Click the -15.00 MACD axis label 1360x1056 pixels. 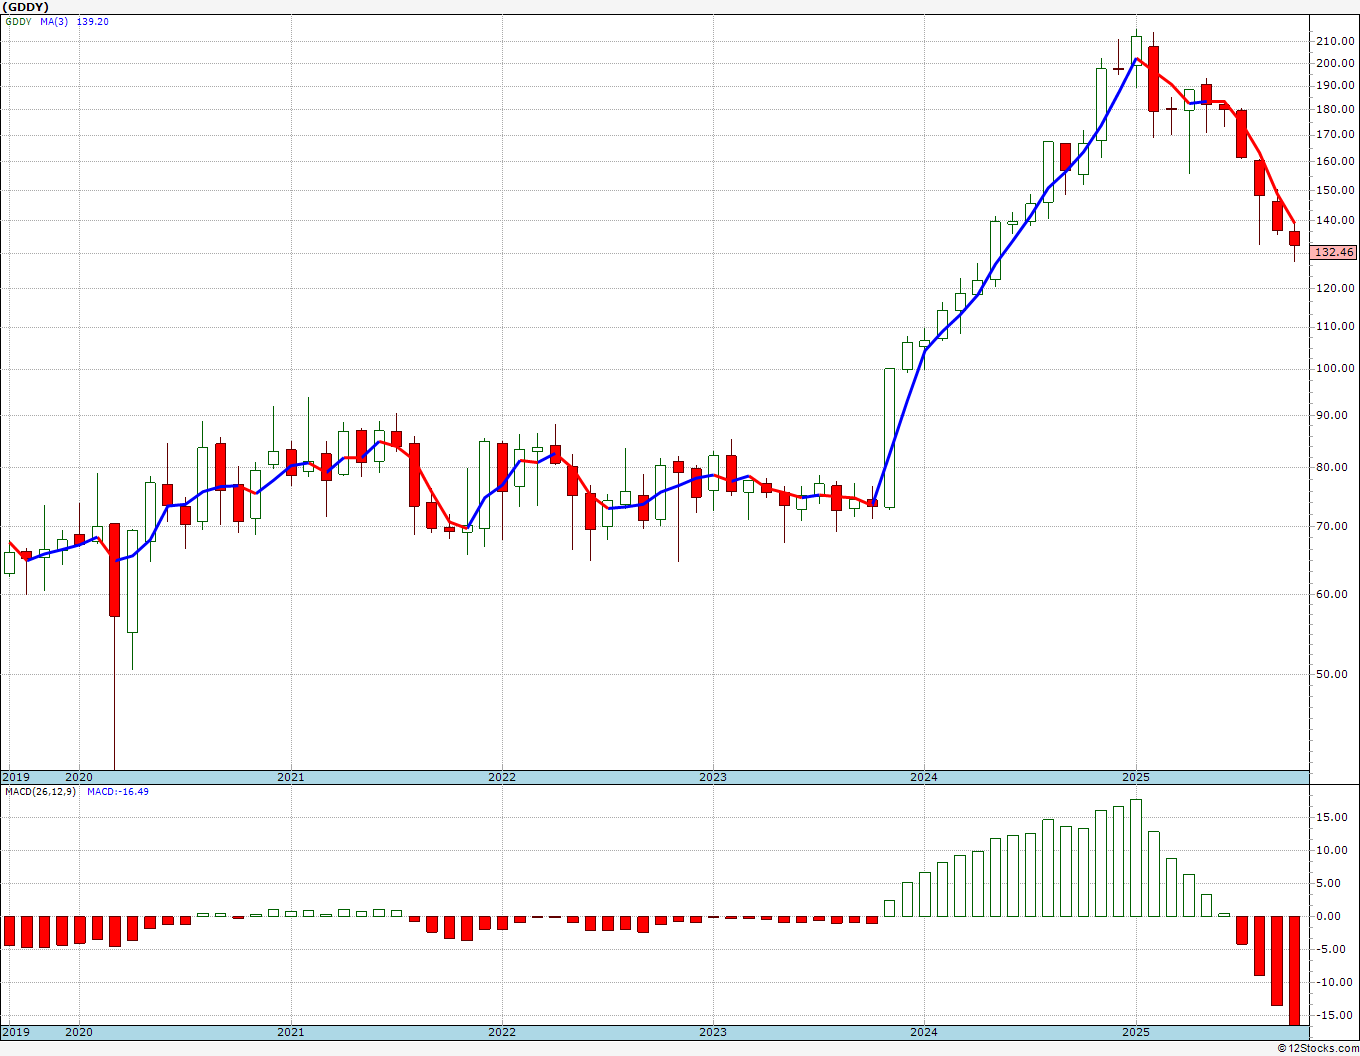[1335, 1015]
